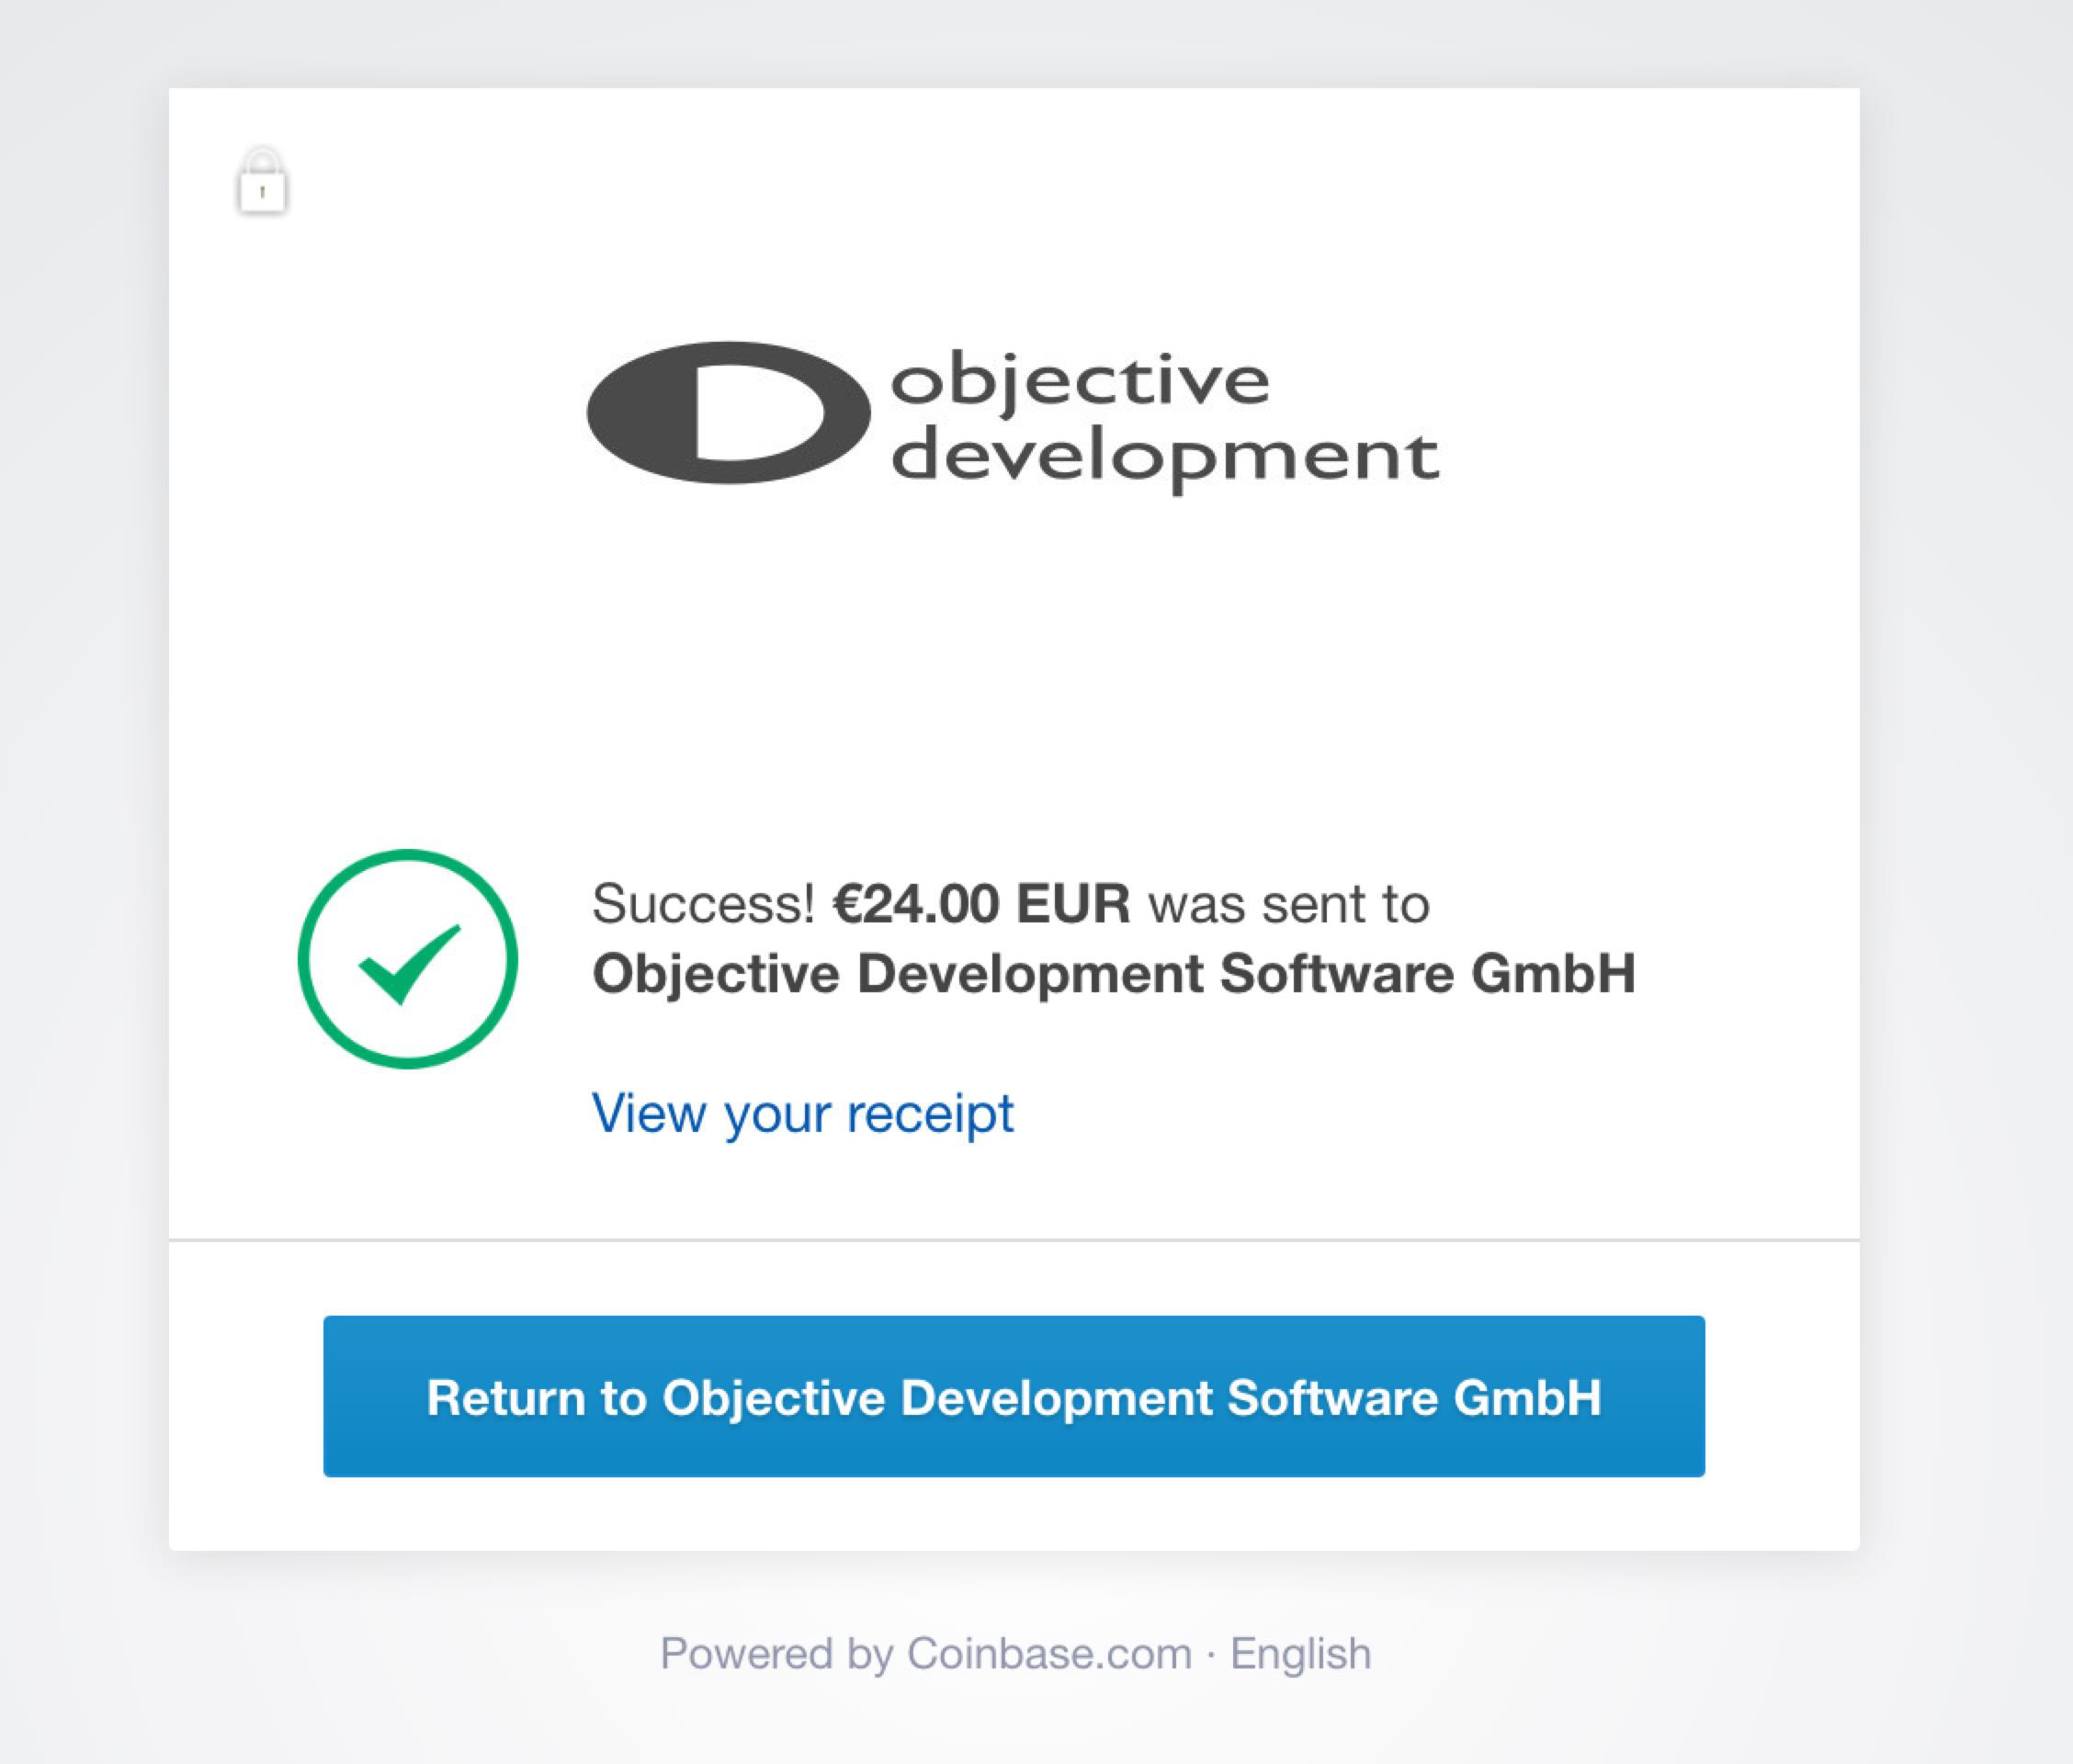Viewport: 2073px width, 1764px height.
Task: Click the bold €24.00 EUR amount
Action: (x=982, y=904)
